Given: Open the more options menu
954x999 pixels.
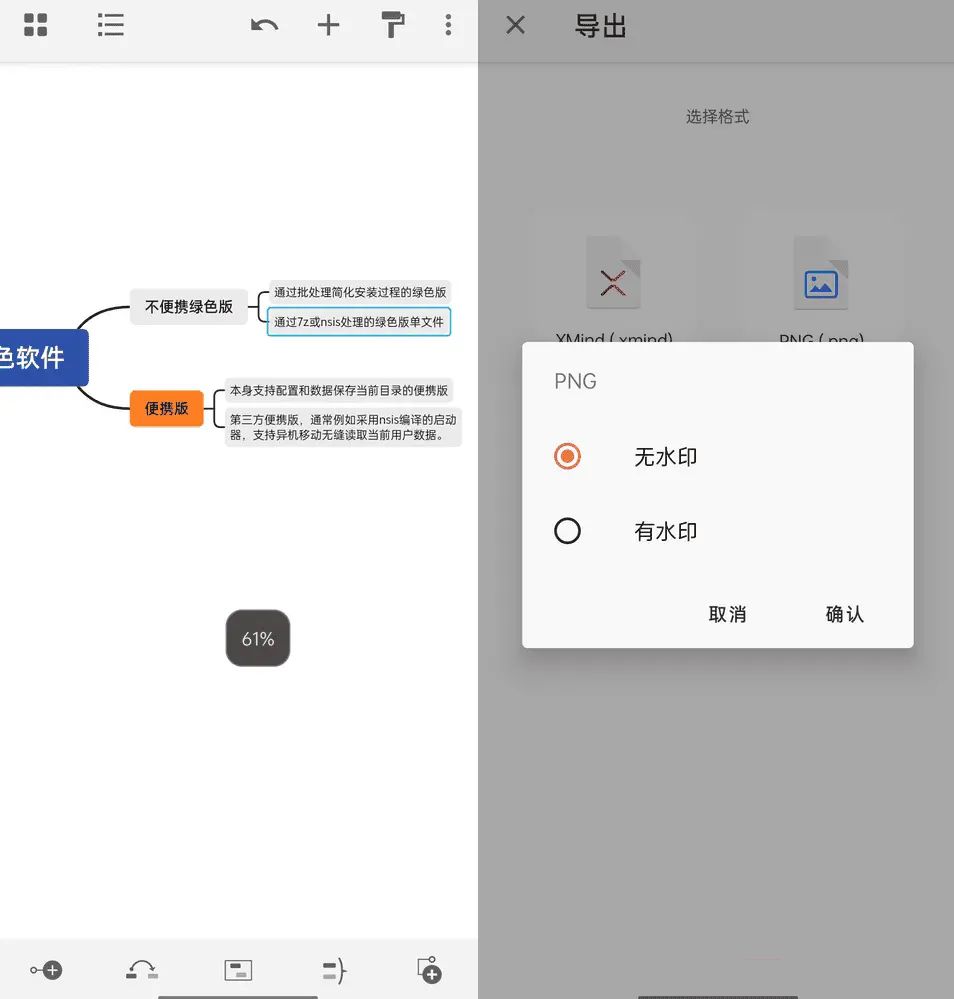Looking at the screenshot, I should 448,25.
